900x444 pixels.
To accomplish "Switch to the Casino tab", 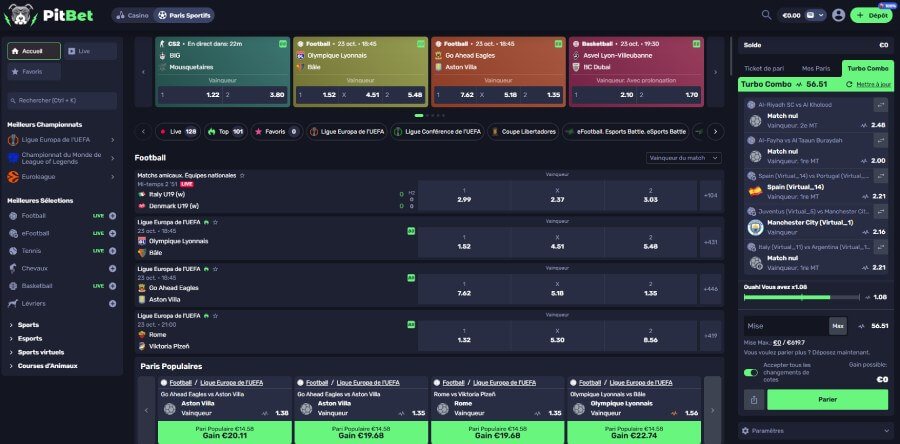I will (132, 15).
